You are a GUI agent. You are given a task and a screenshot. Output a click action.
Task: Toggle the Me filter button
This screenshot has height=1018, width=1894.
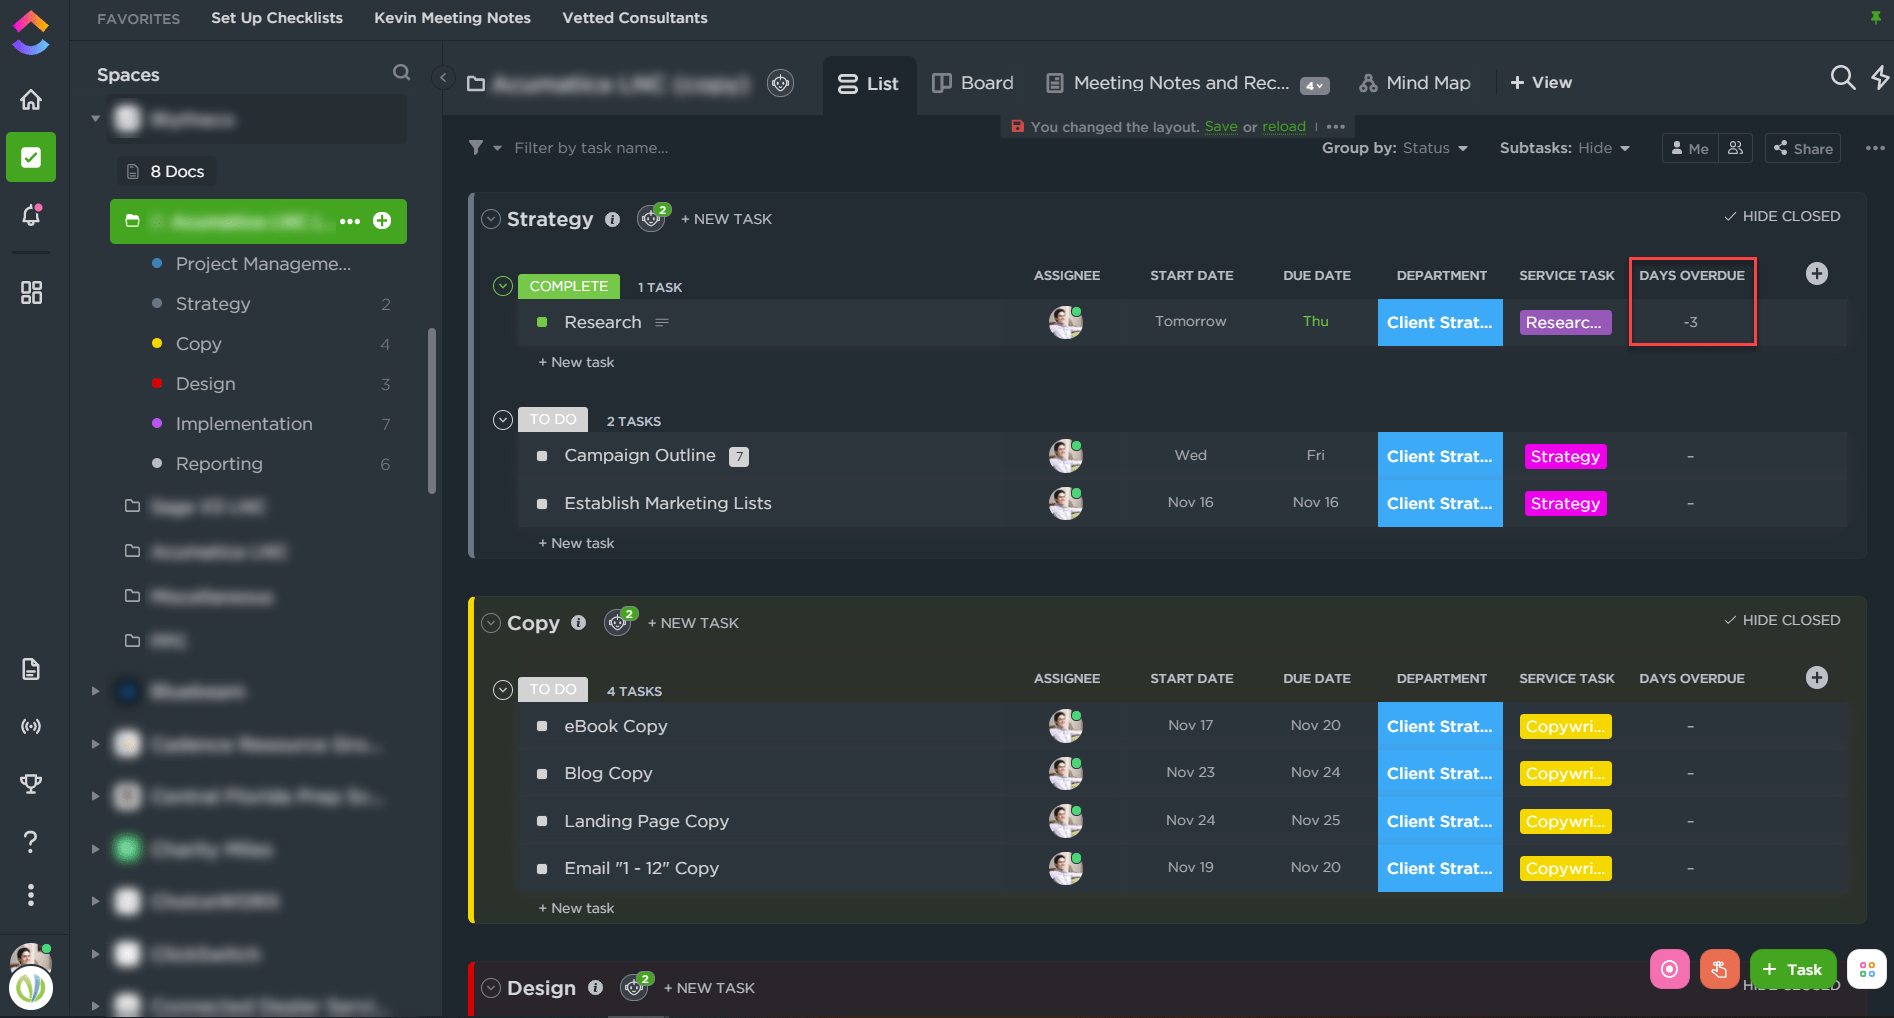[1690, 148]
